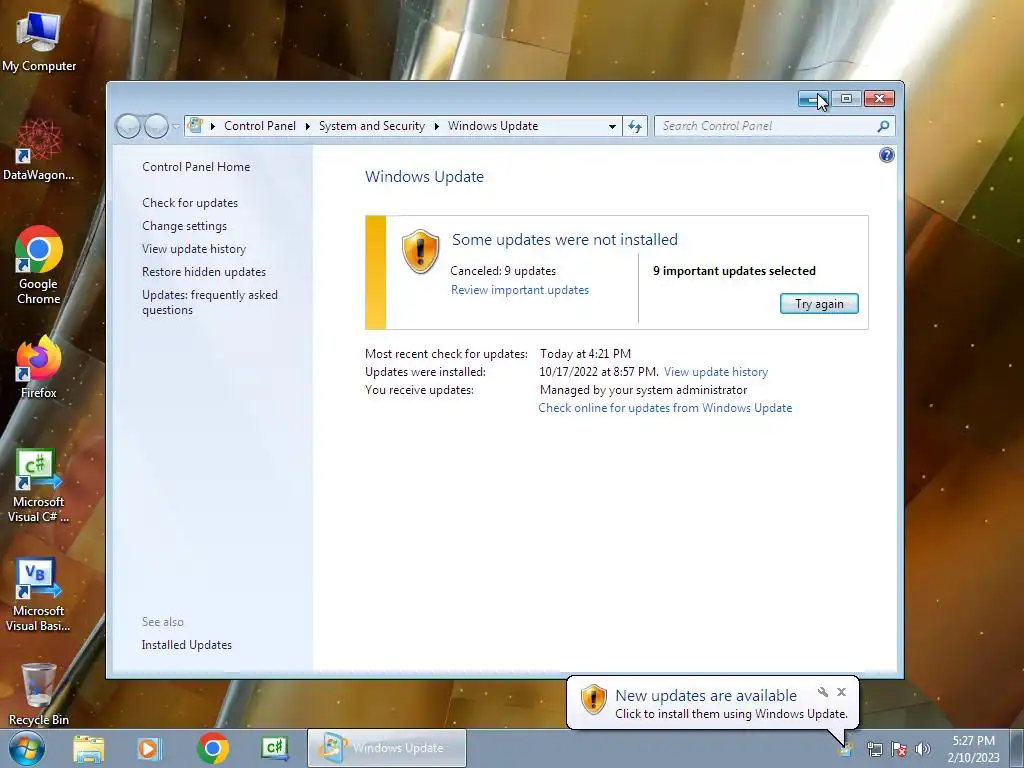Select the Microsoft Visual Basic desktop shortcut
Image resolution: width=1024 pixels, height=768 pixels.
(x=39, y=595)
